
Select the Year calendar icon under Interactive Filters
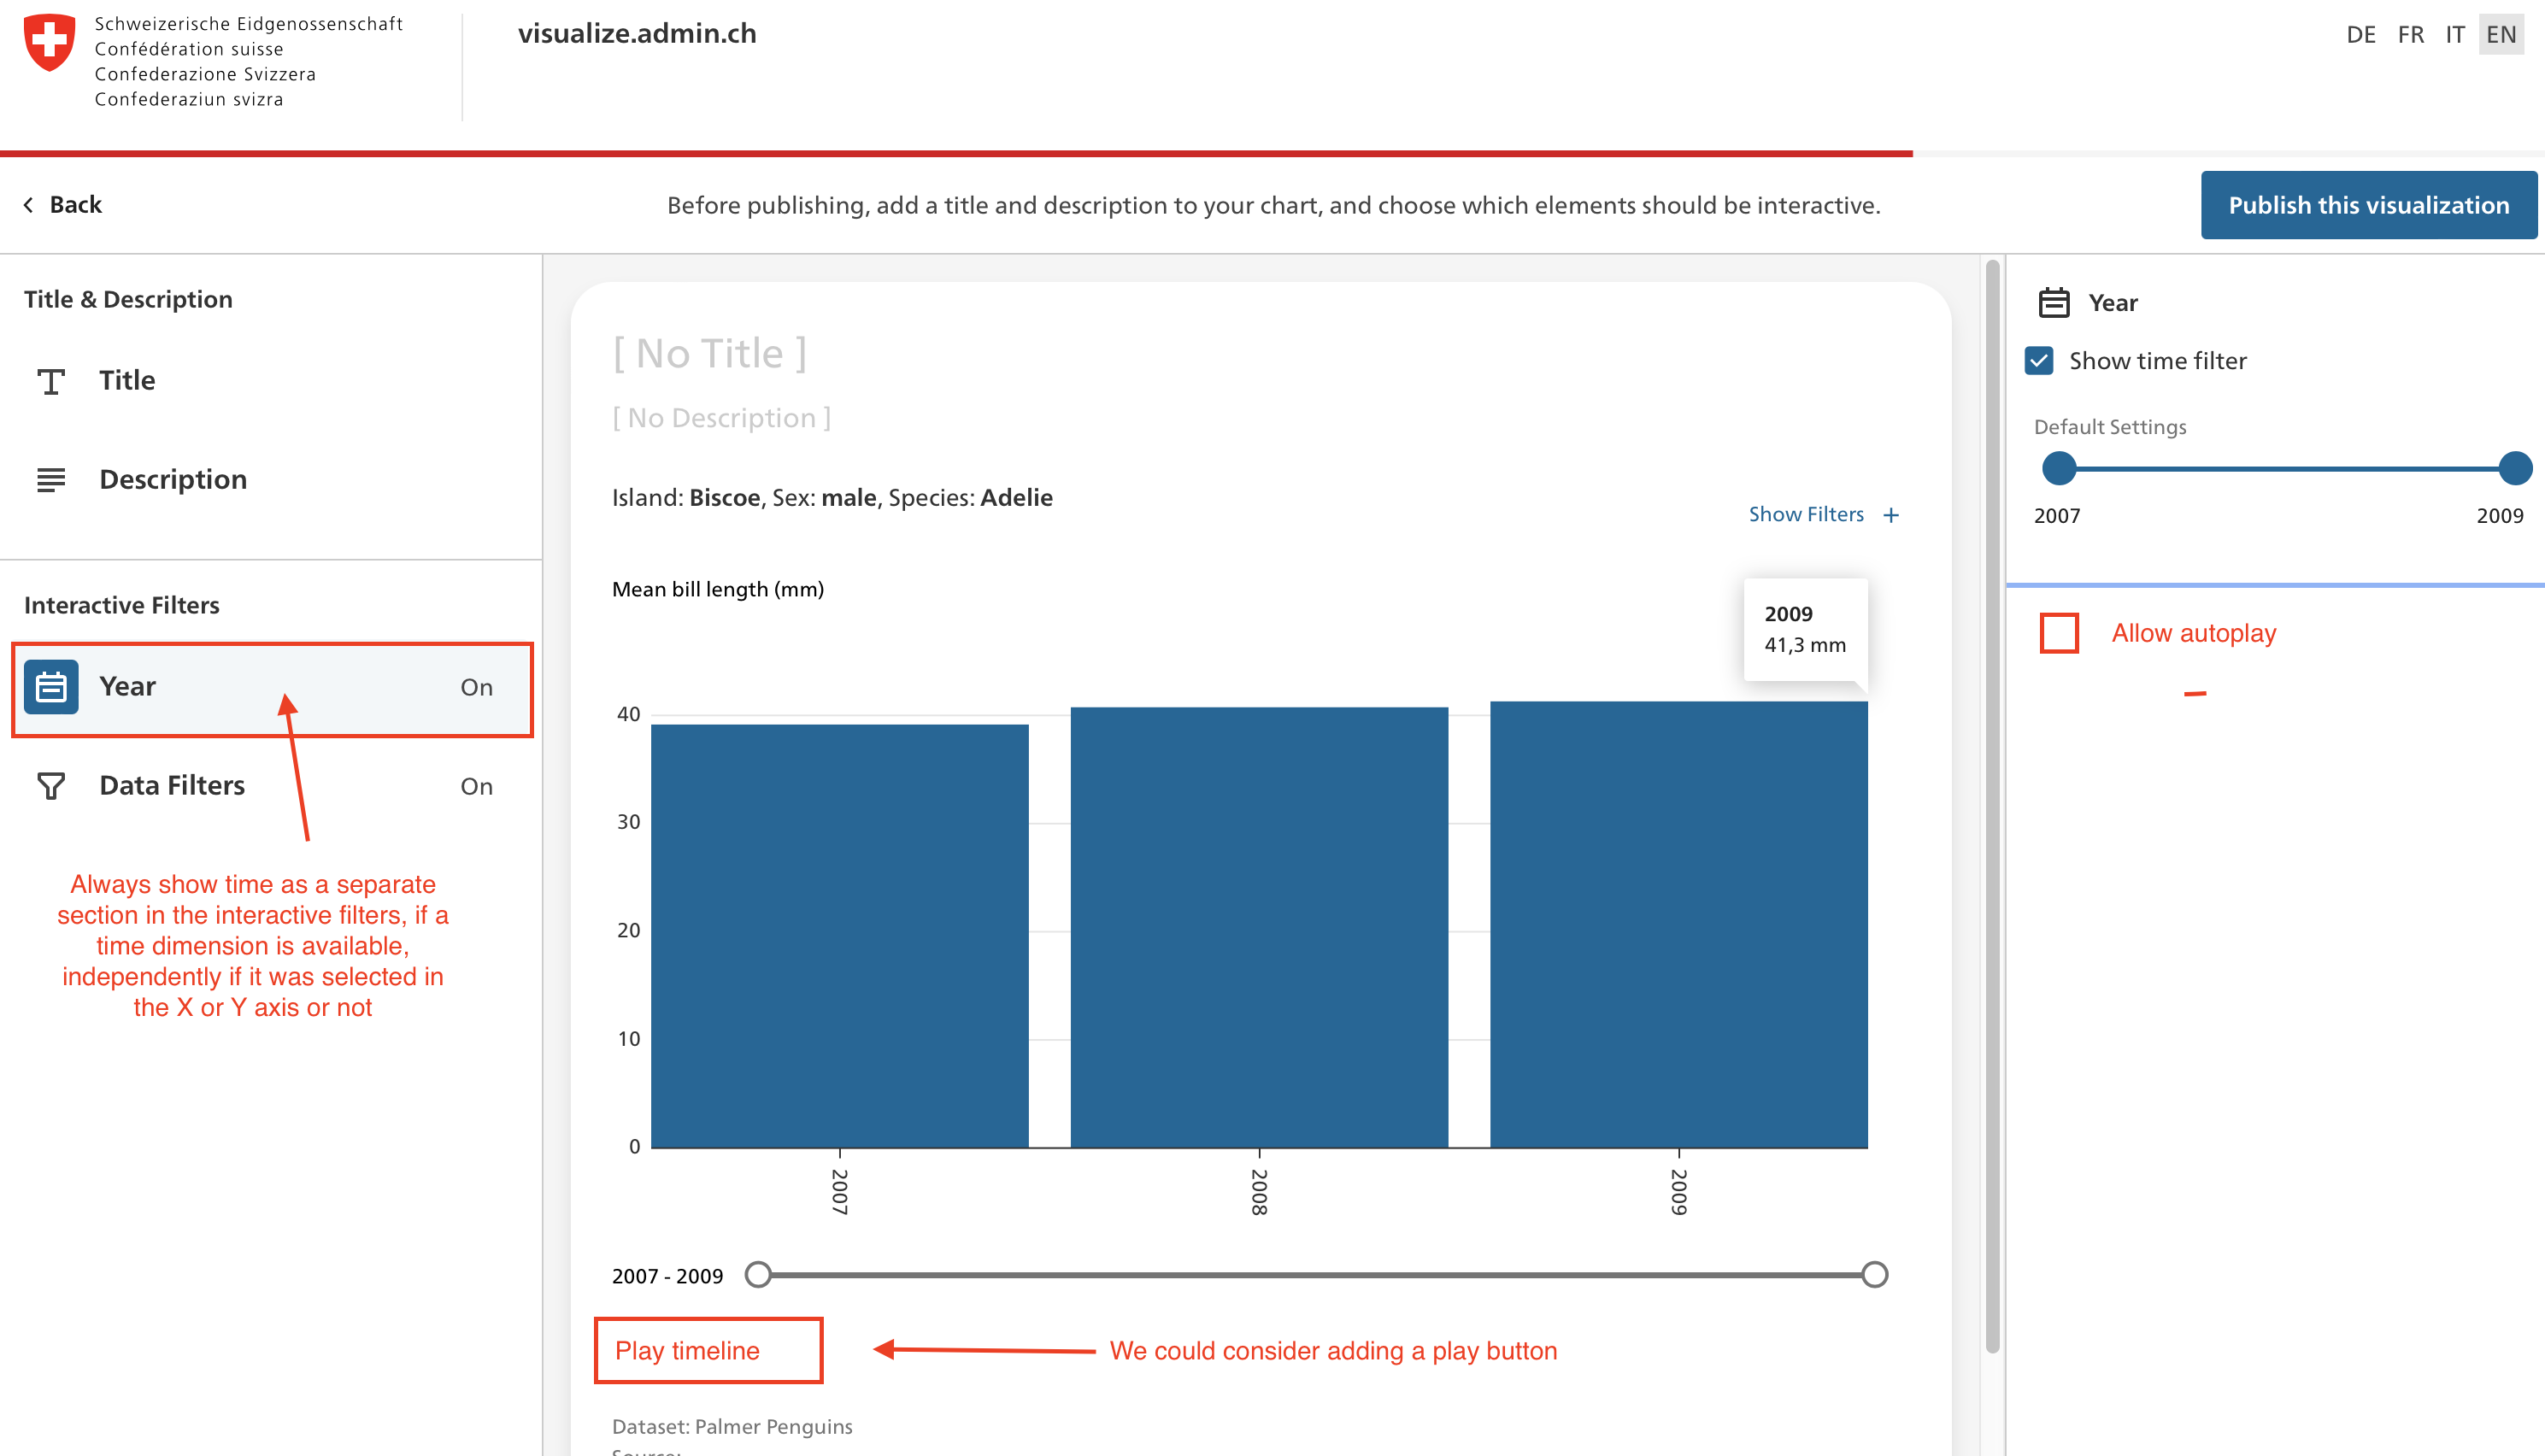[51, 687]
